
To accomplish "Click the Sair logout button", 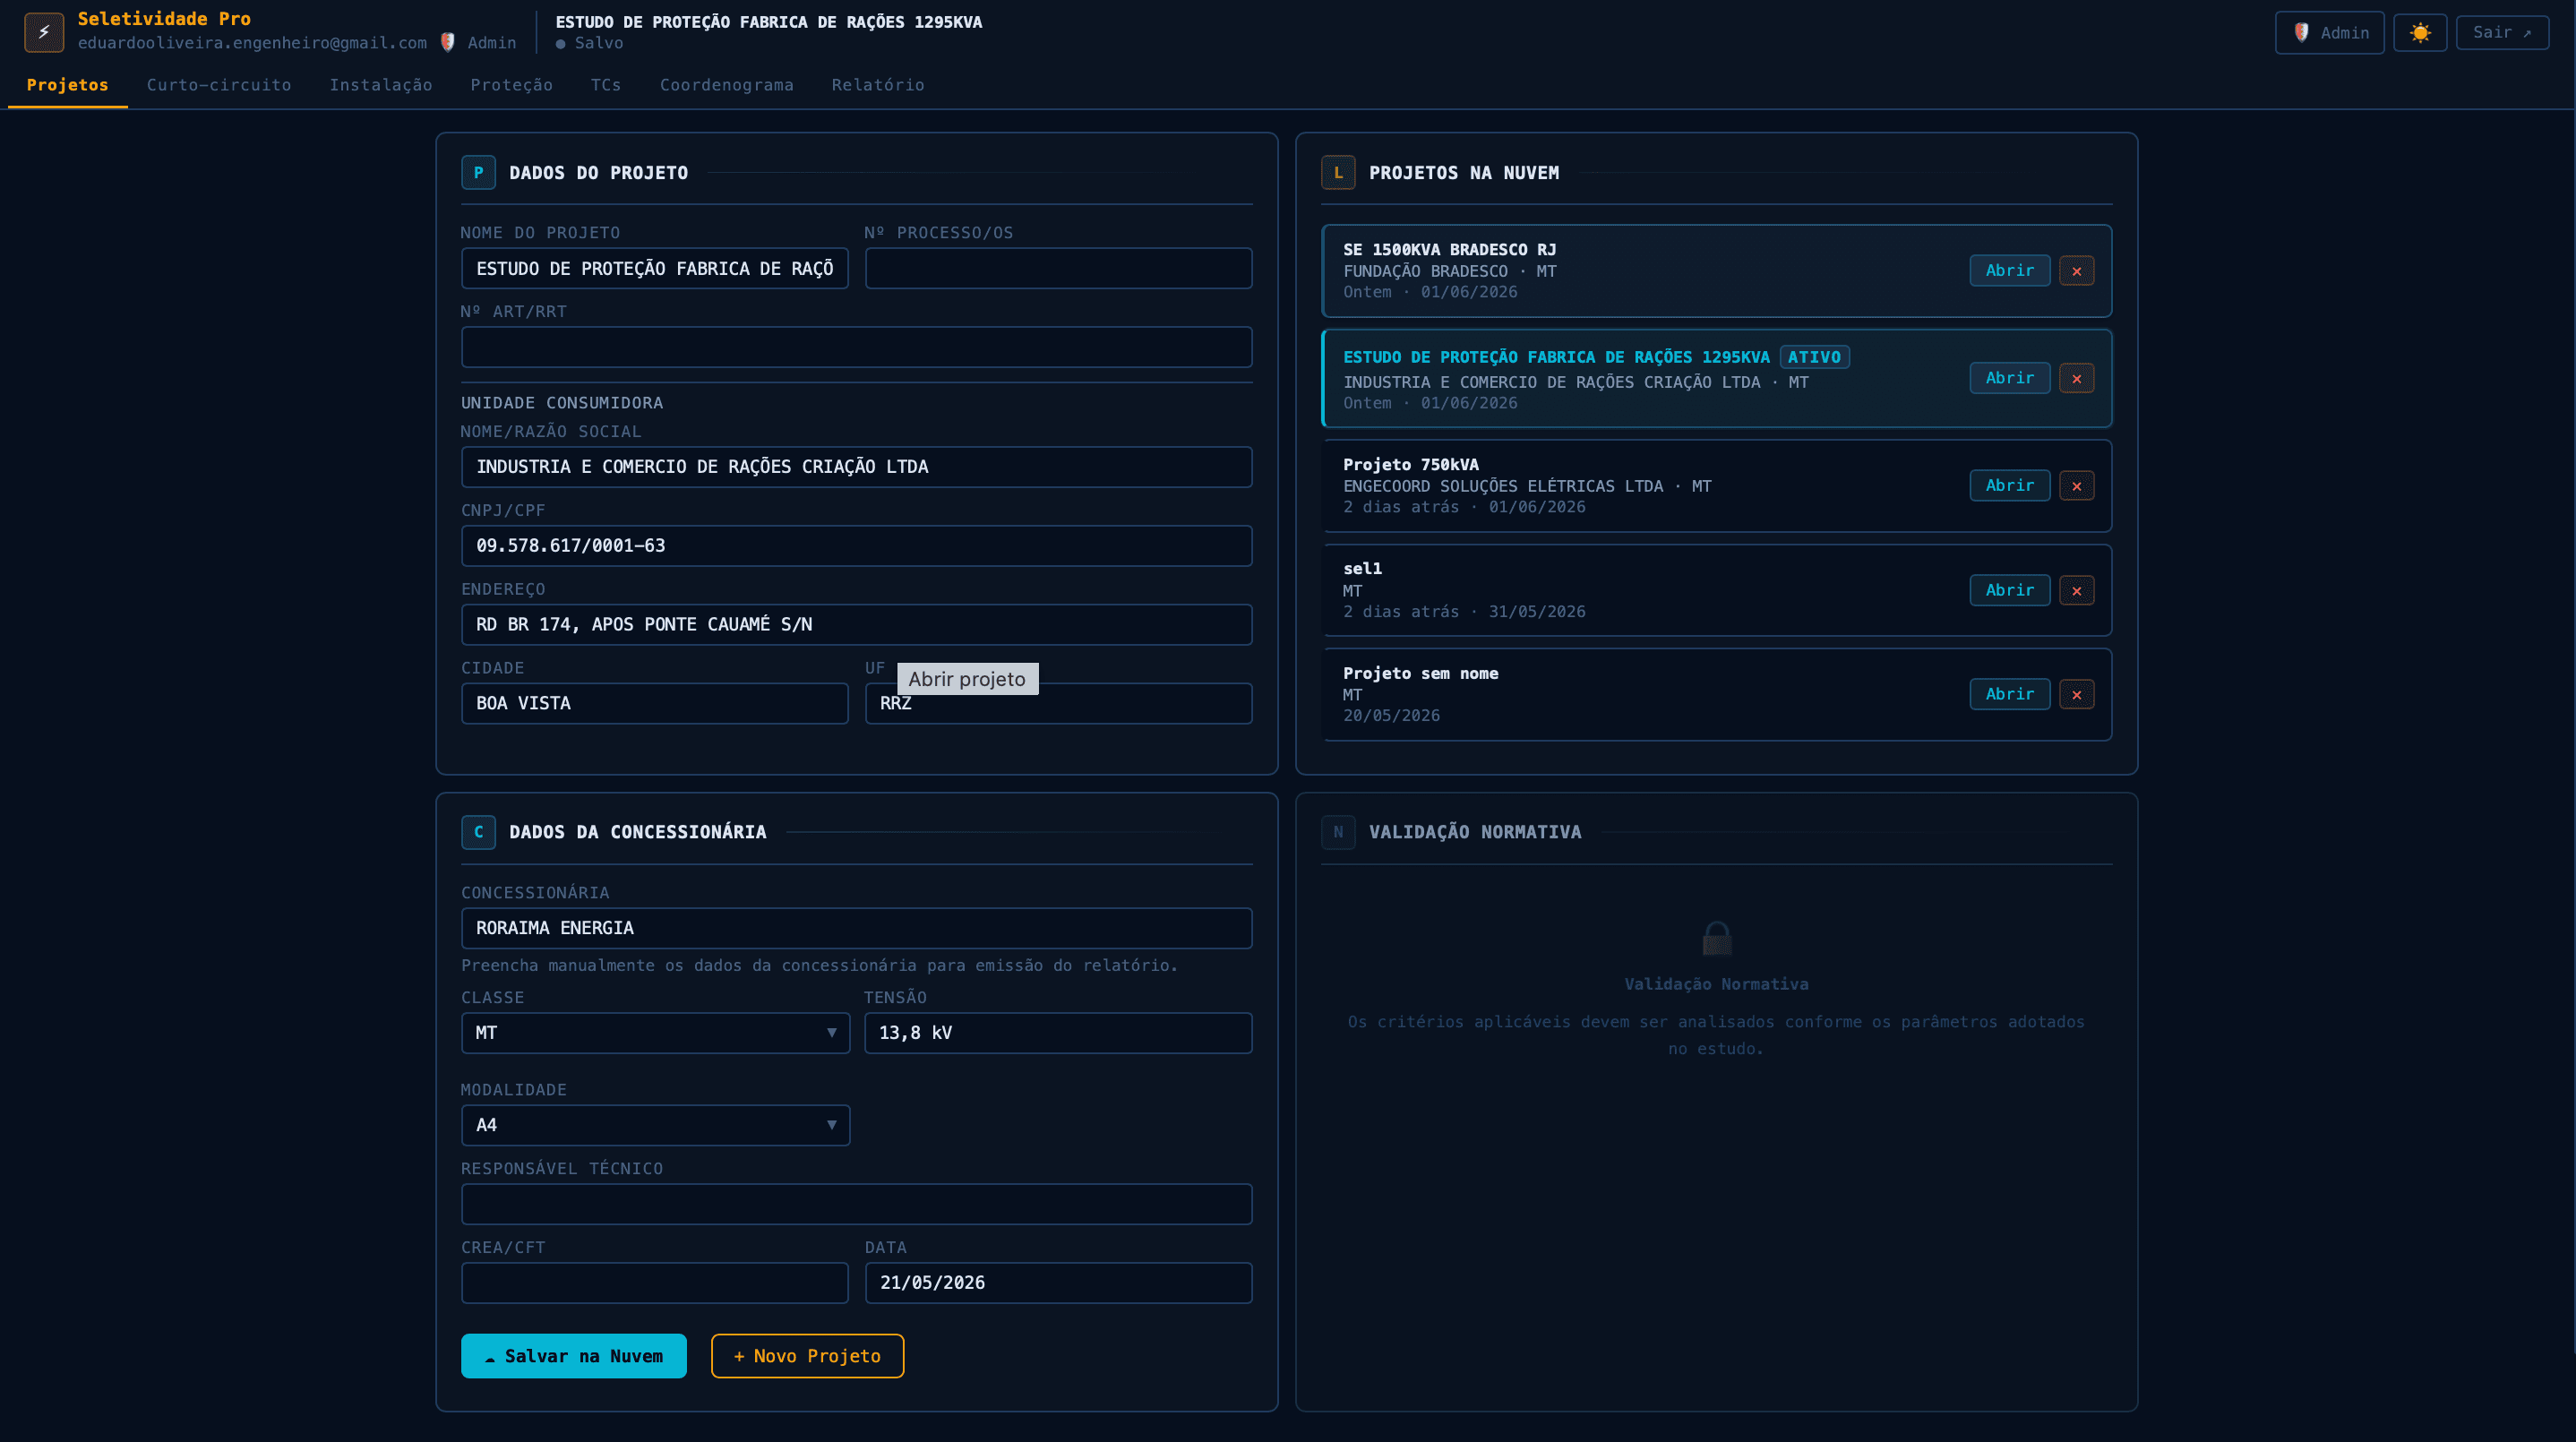I will click(2502, 33).
